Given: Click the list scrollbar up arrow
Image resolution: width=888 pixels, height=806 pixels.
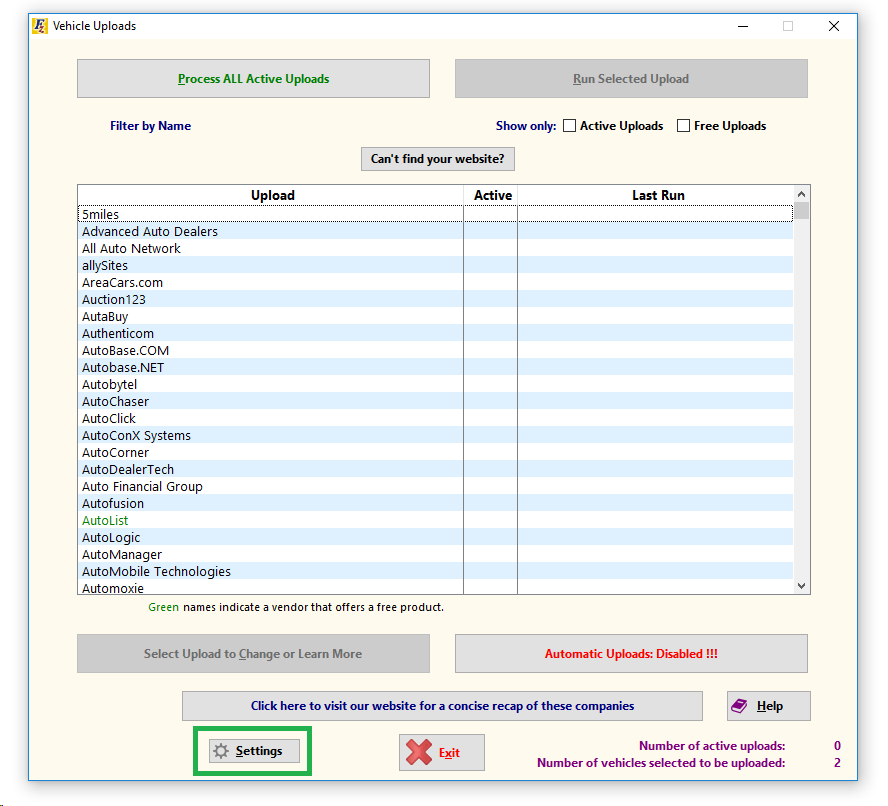Looking at the screenshot, I should click(801, 194).
